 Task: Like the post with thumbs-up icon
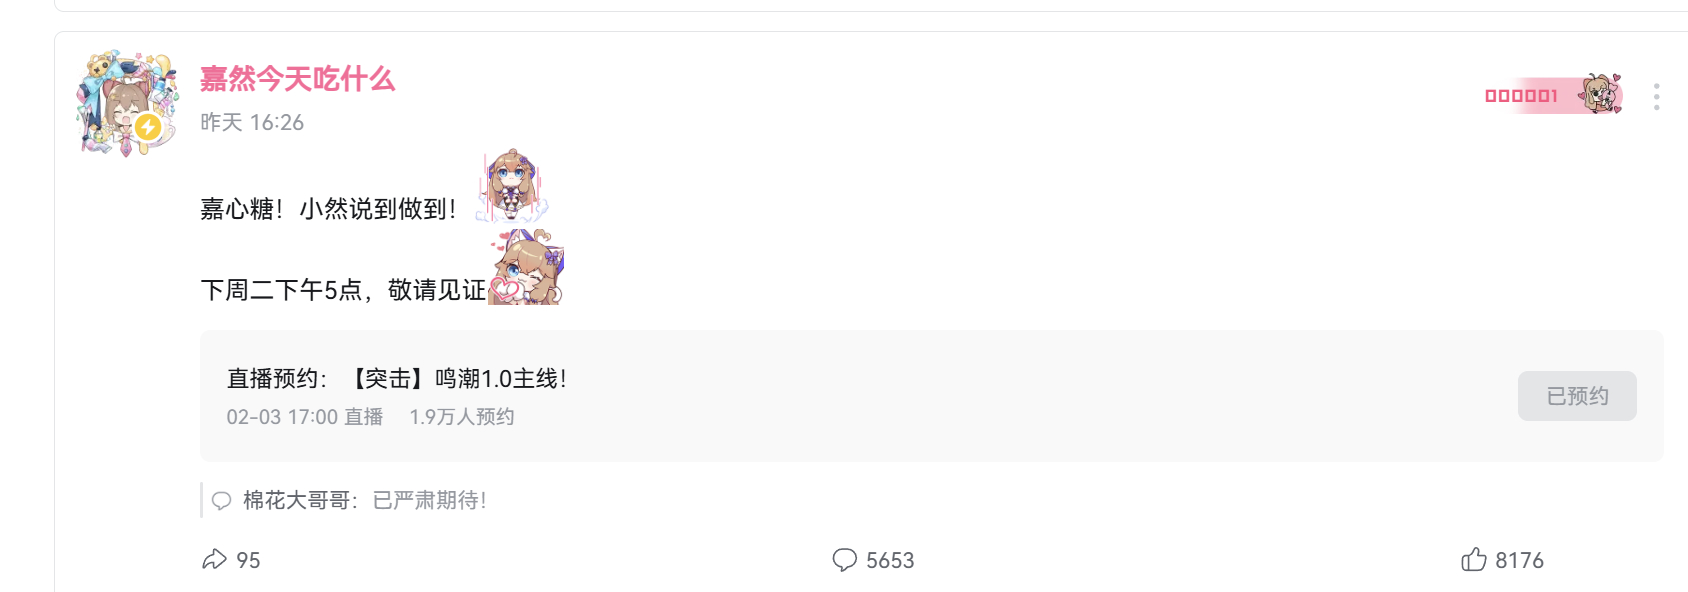1474,559
